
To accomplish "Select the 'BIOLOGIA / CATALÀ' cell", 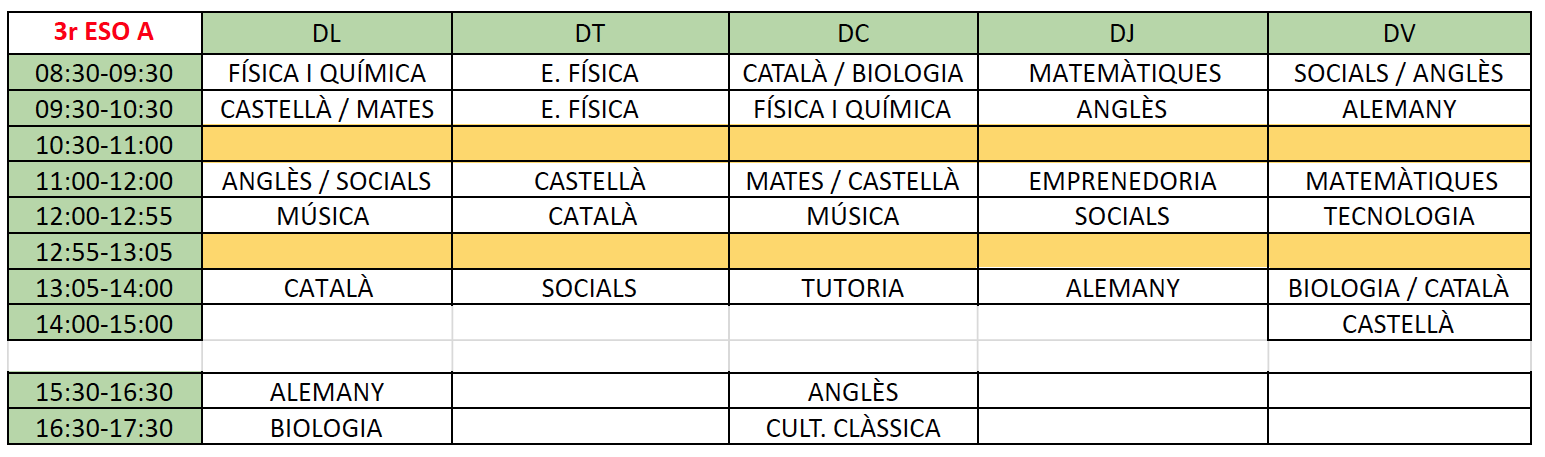I will pos(1399,288).
